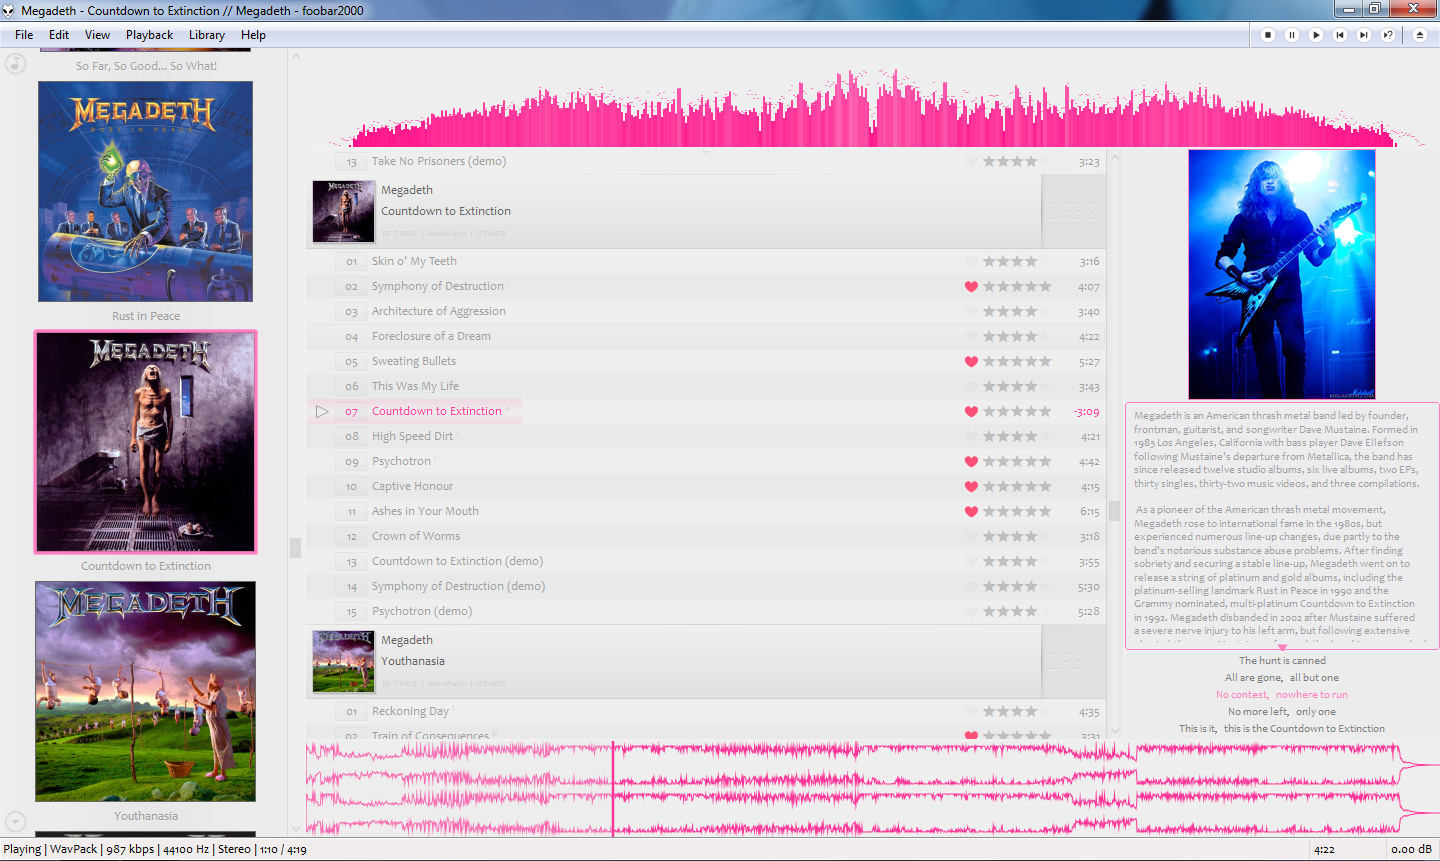Give Skin o' My Teeth a fifth star
This screenshot has width=1440, height=861.
pos(1046,261)
